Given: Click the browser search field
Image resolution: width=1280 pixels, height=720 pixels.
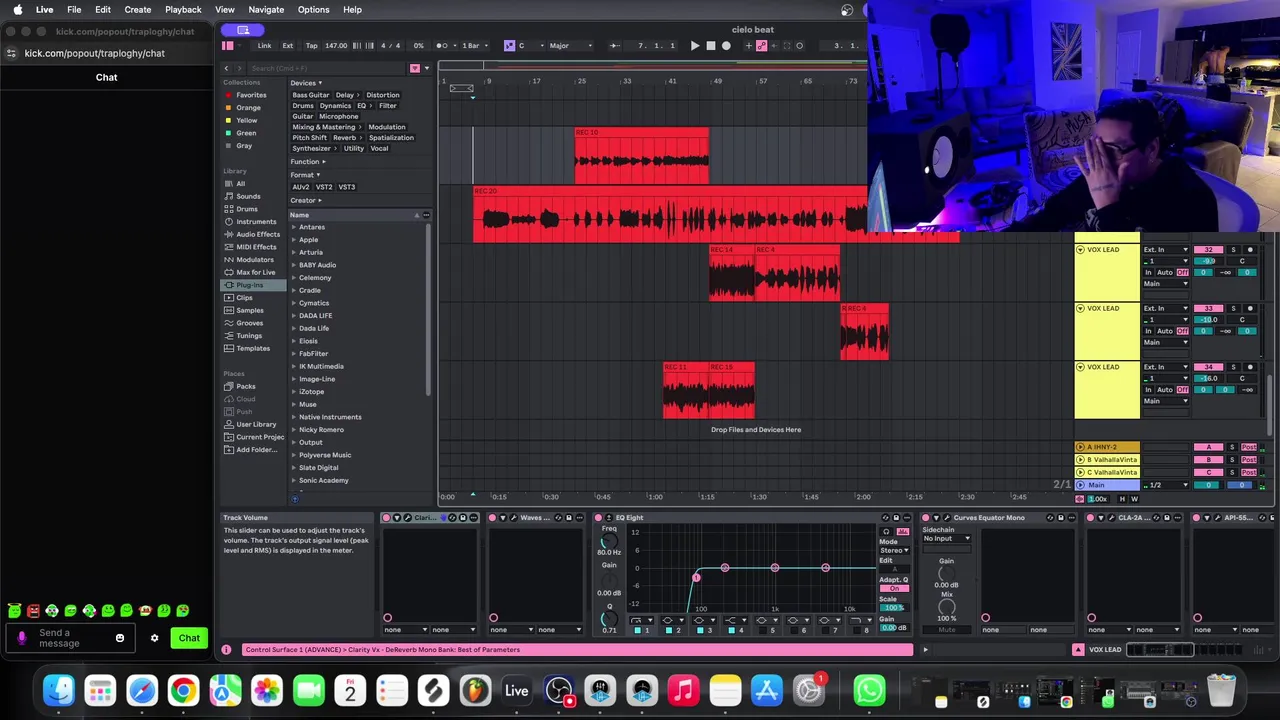Looking at the screenshot, I should tap(325, 68).
